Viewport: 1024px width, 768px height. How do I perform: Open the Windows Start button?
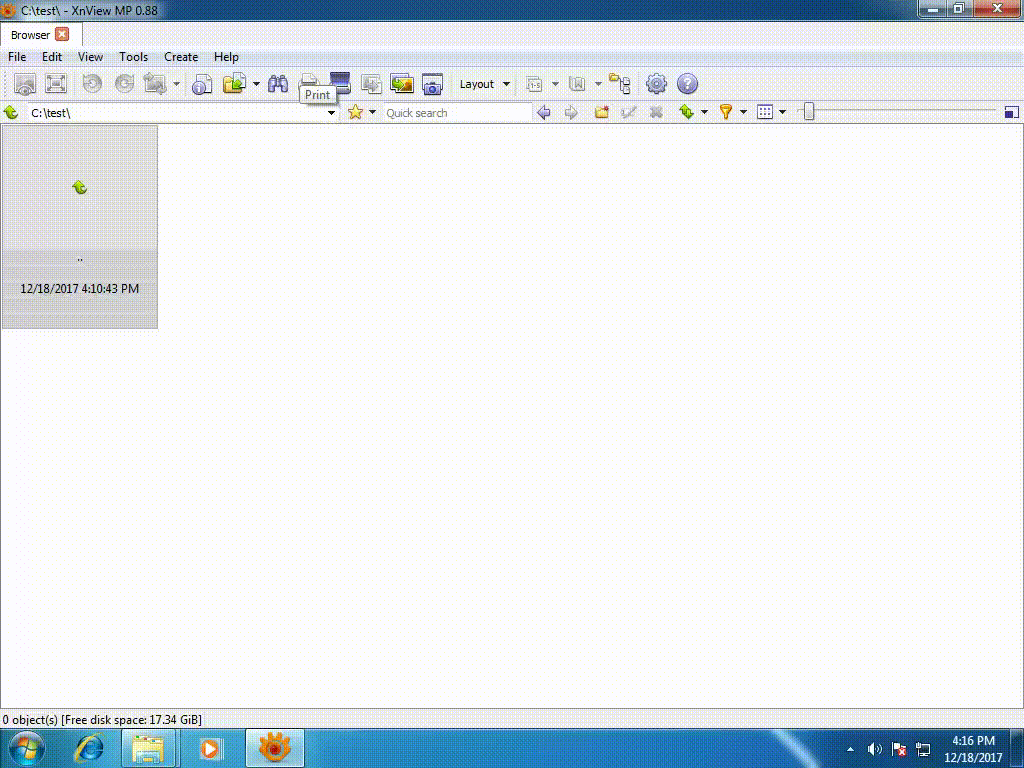[x=26, y=748]
